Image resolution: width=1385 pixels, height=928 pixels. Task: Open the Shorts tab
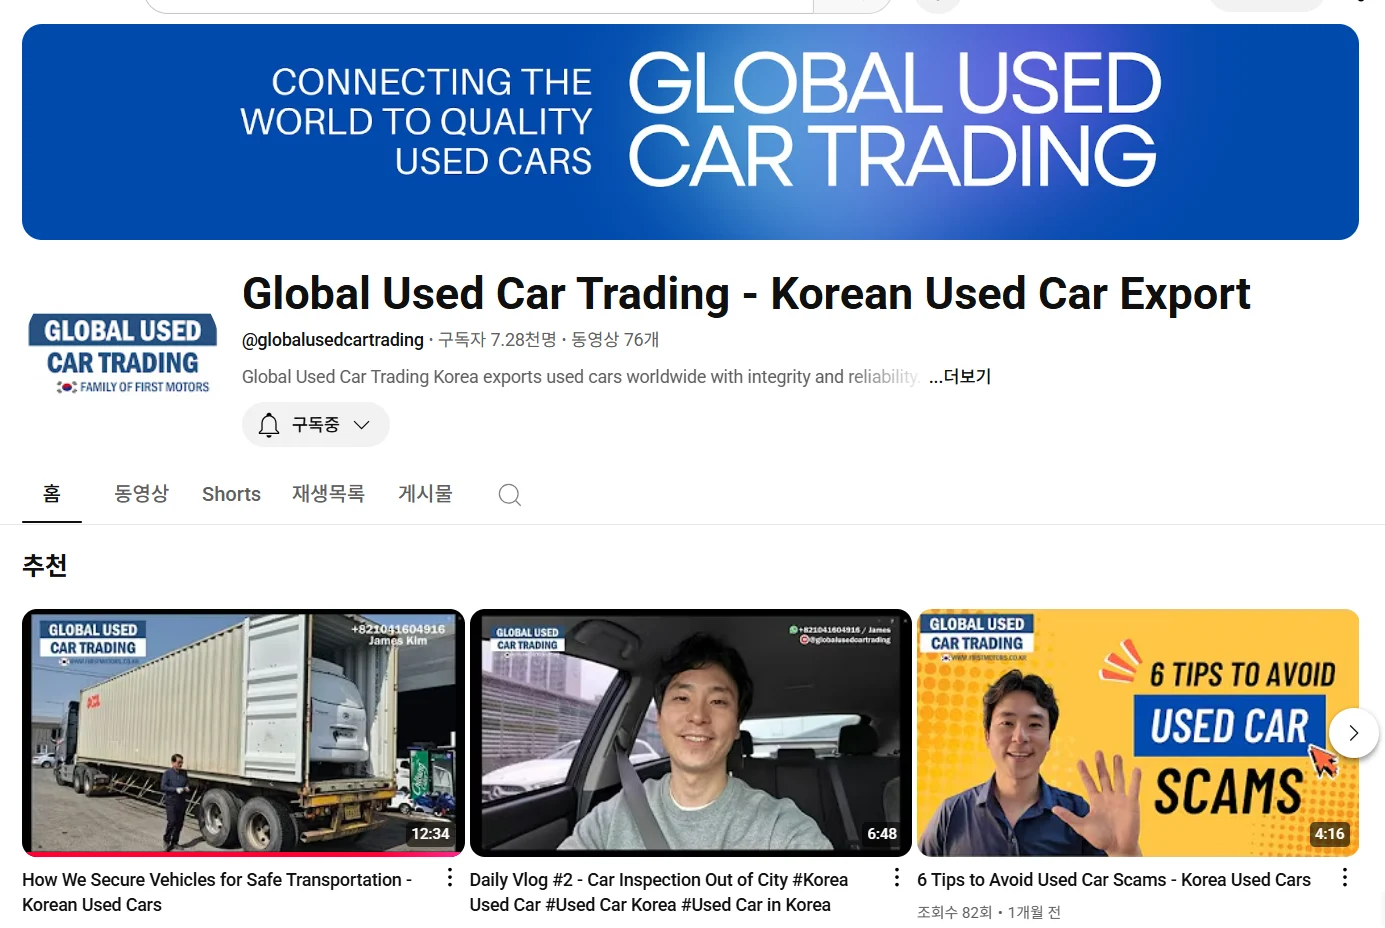(231, 494)
